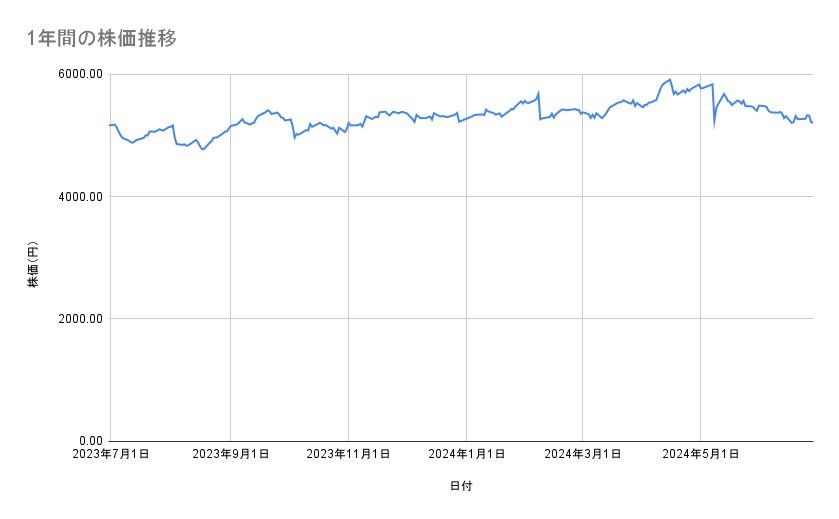
Task: Select the 2024年1月1日 date label
Action: (x=467, y=455)
